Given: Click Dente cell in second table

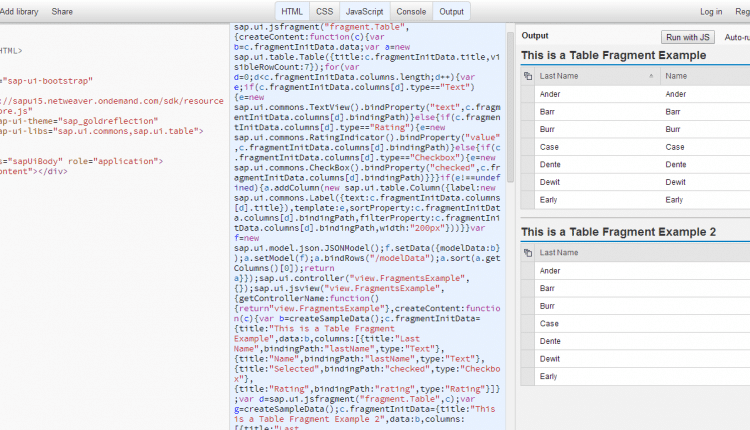Looking at the screenshot, I should [x=550, y=341].
